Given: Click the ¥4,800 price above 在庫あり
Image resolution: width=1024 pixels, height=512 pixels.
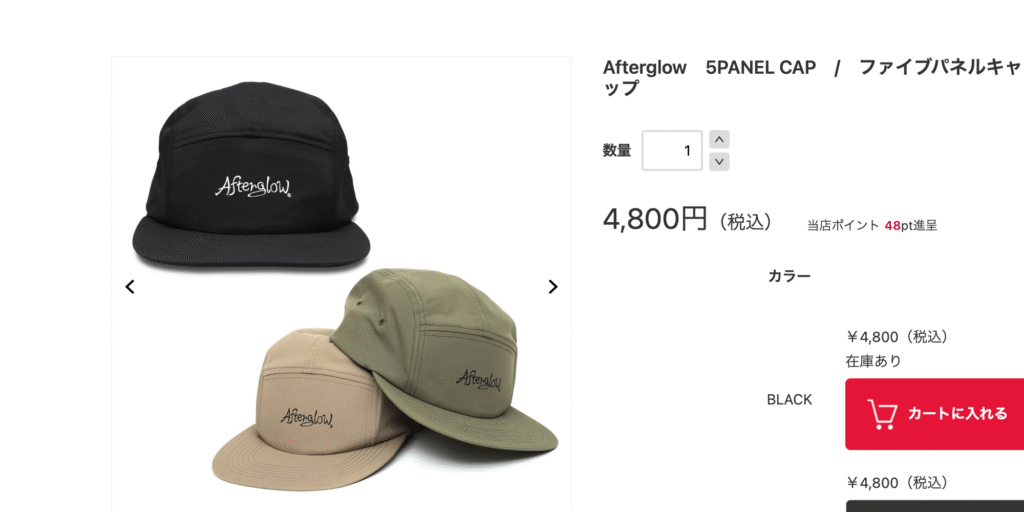Looking at the screenshot, I should click(897, 337).
